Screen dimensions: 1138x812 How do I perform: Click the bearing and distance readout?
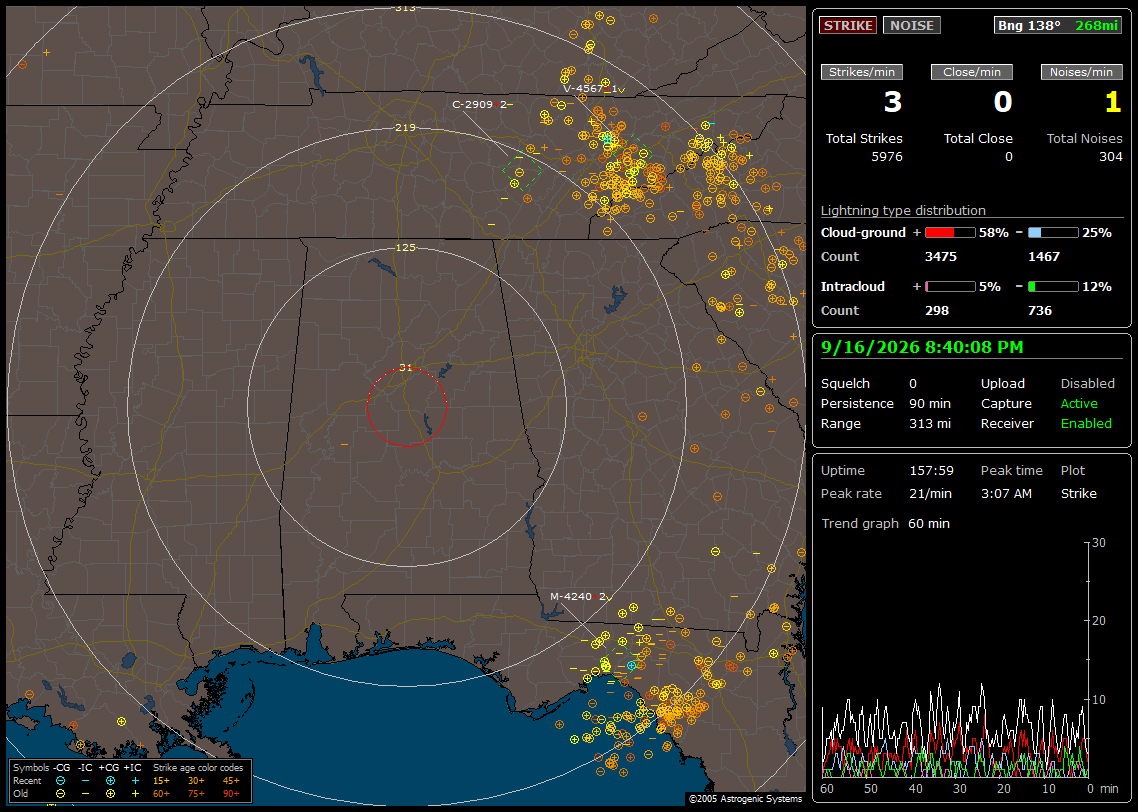click(x=1057, y=25)
